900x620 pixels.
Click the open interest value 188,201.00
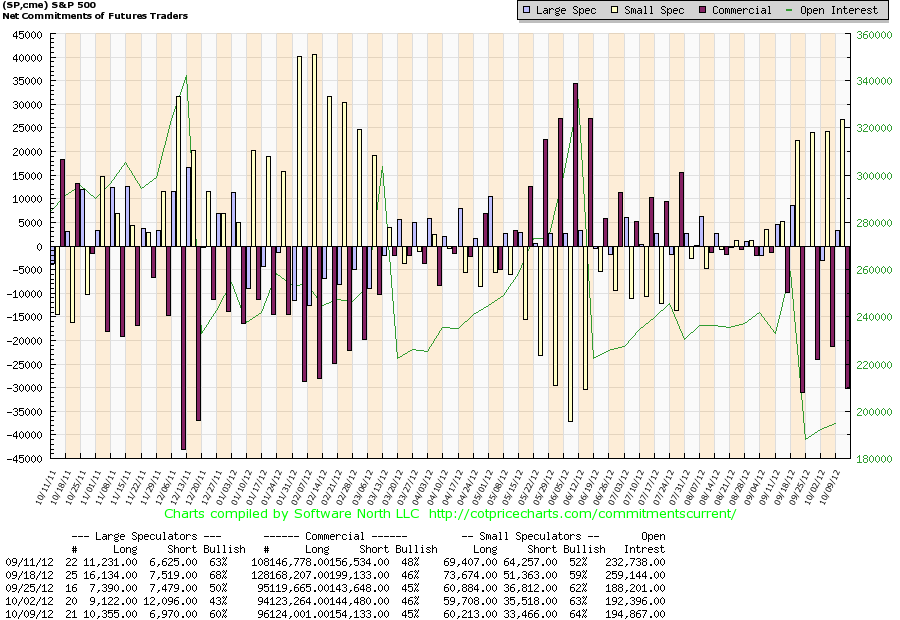[x=635, y=588]
